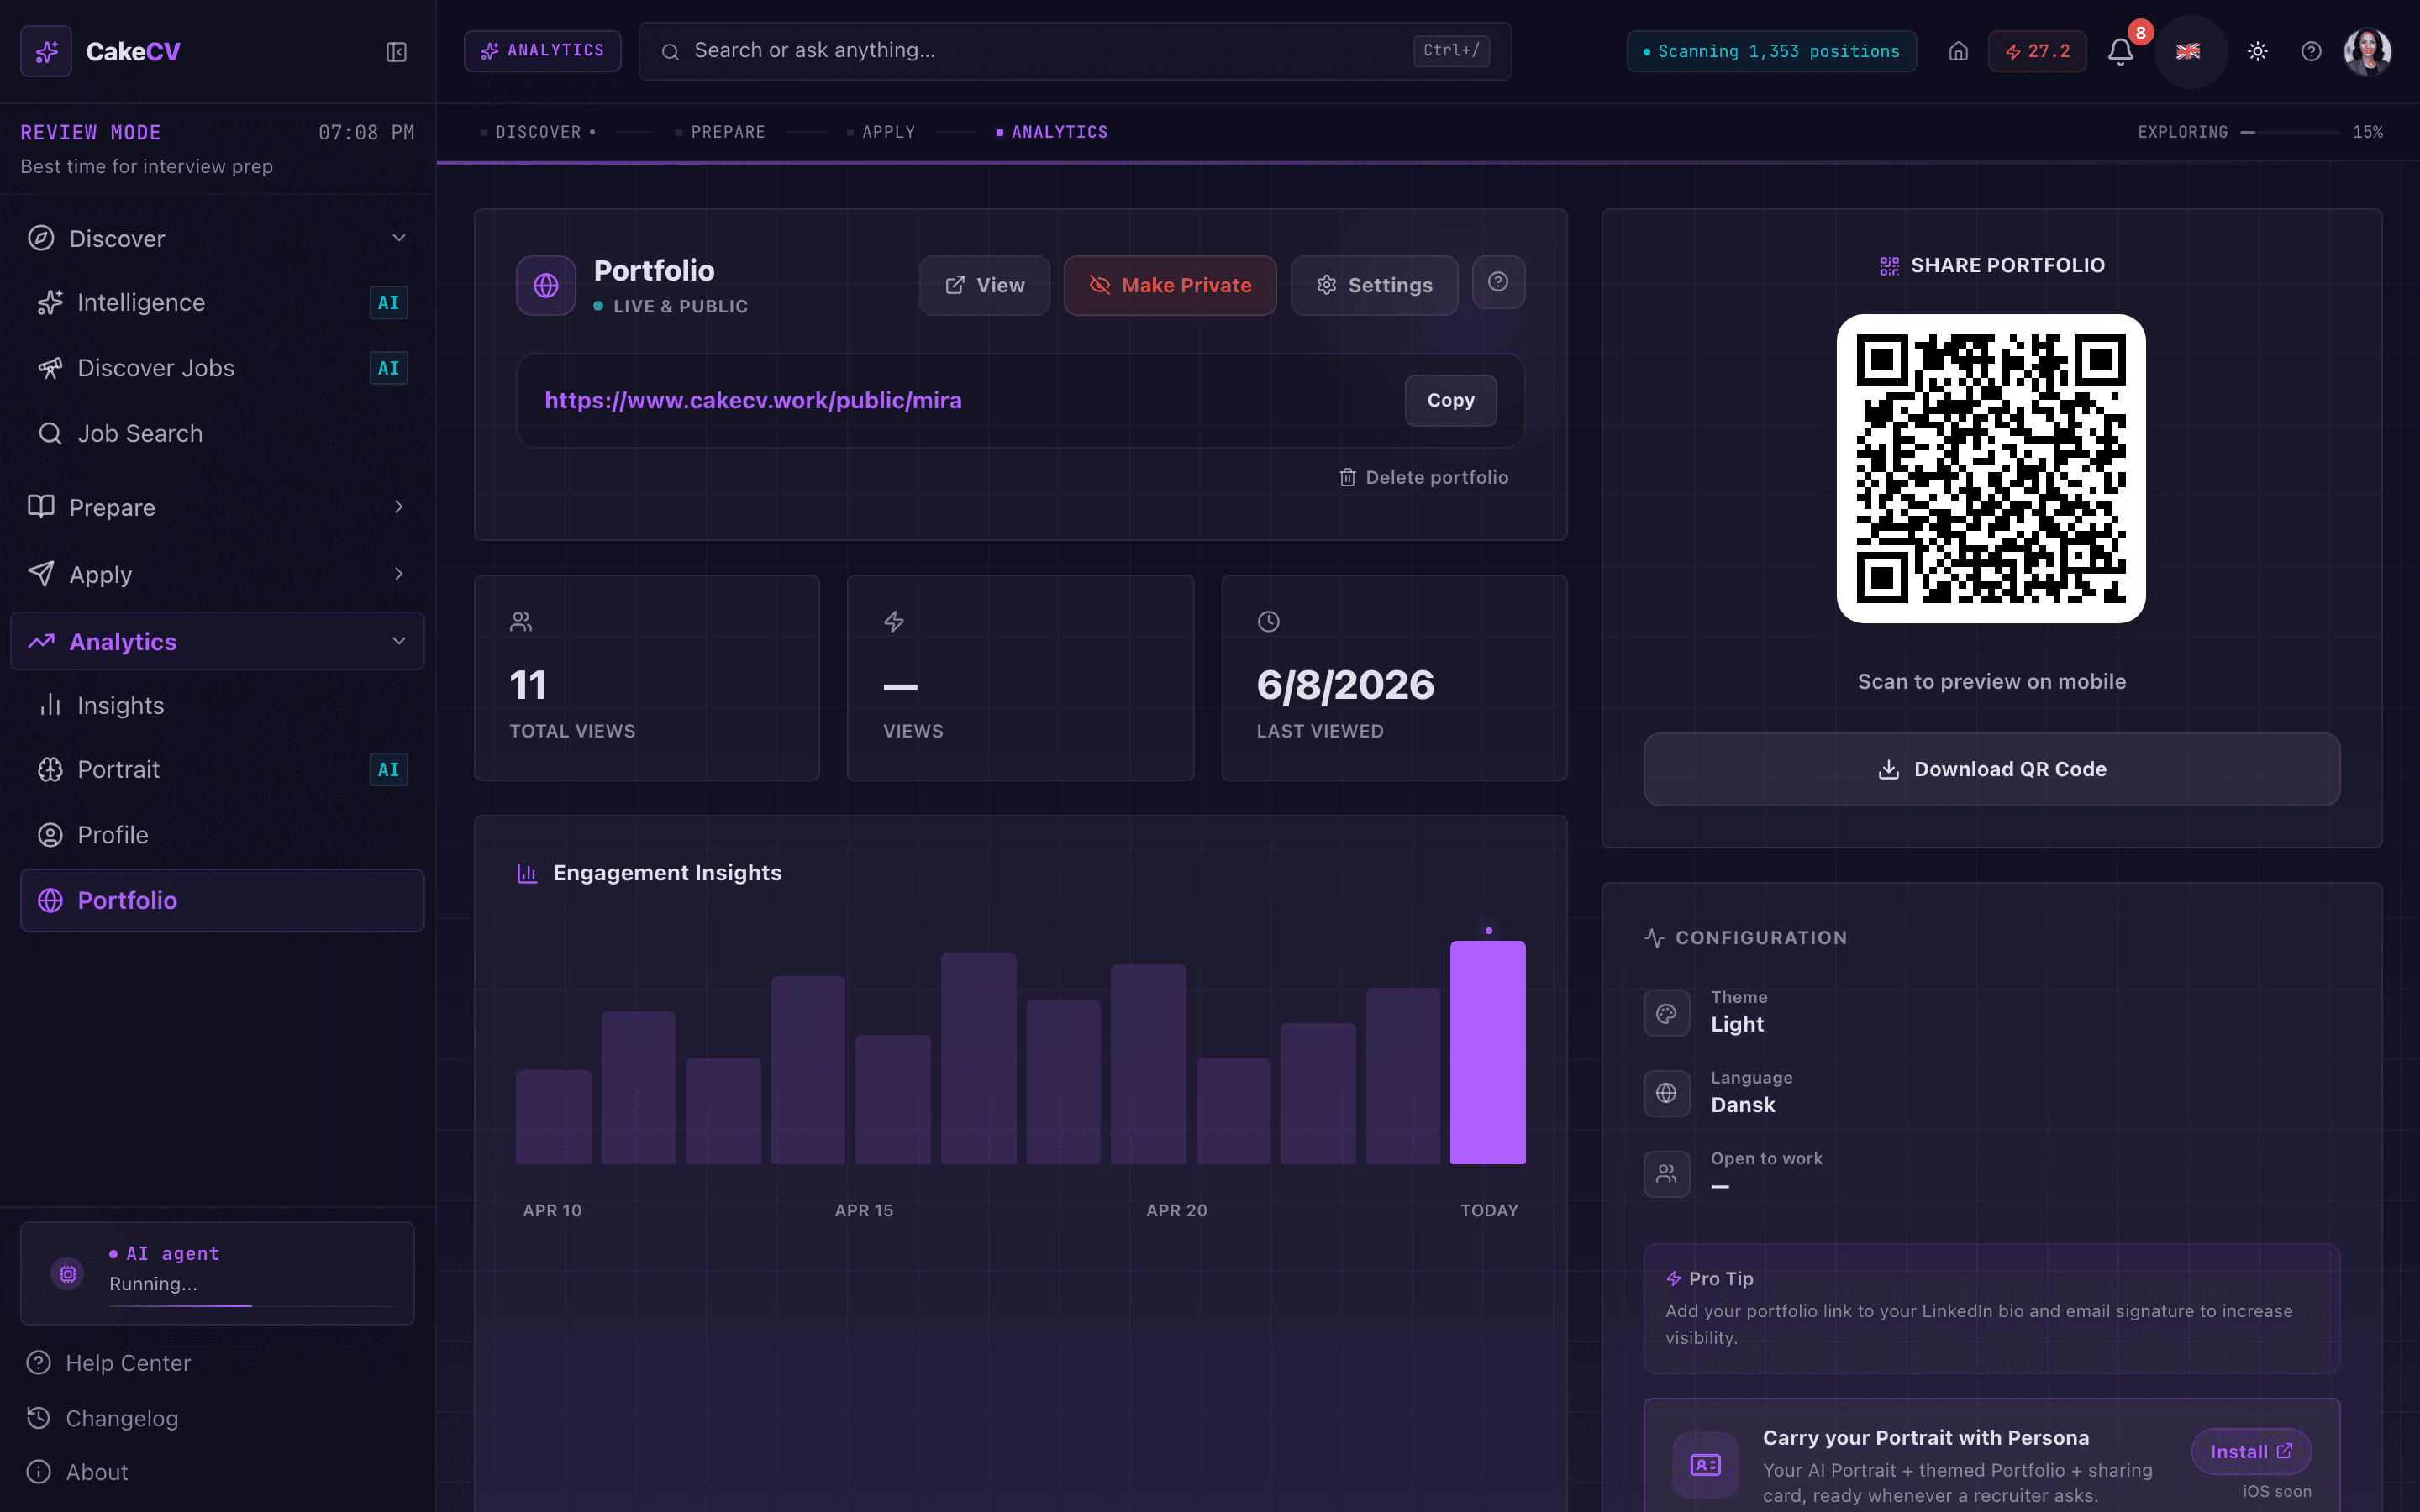Open Job Search in the sidebar
Image resolution: width=2420 pixels, height=1512 pixels.
pos(222,433)
